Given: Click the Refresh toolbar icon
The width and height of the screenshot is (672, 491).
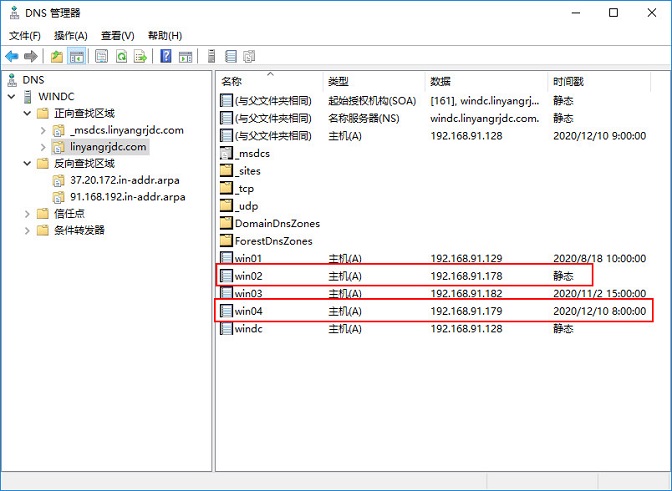Looking at the screenshot, I should (x=121, y=56).
